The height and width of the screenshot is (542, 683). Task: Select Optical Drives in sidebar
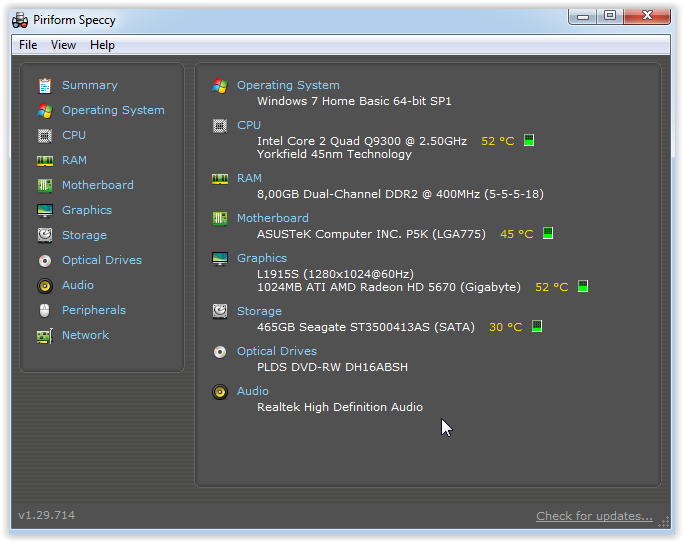pos(102,260)
